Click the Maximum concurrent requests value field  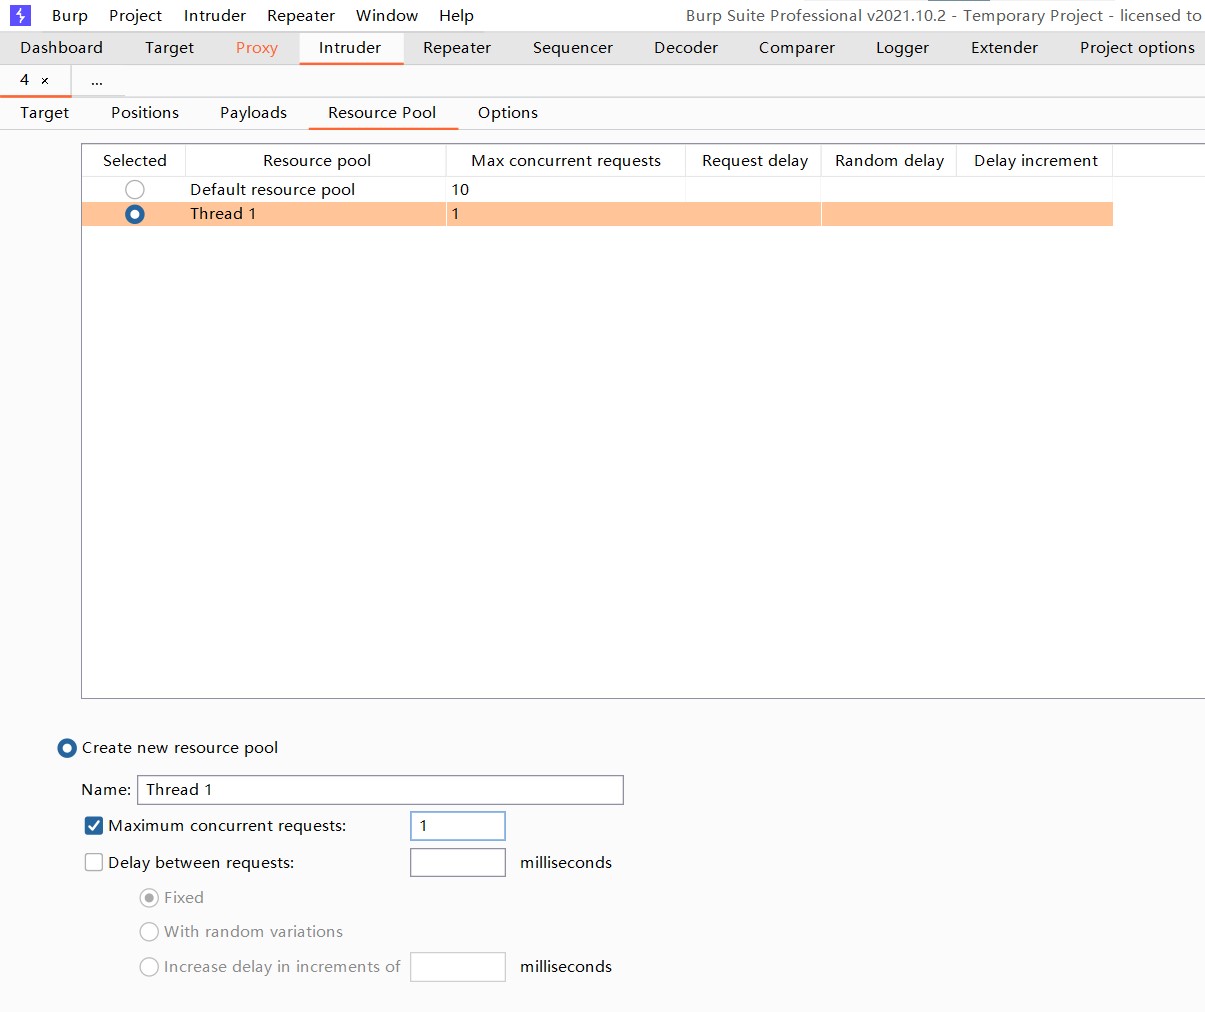pyautogui.click(x=458, y=826)
